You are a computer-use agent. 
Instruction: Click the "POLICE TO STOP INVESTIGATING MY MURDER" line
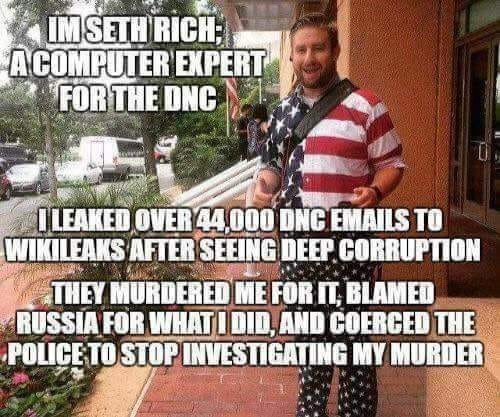coord(245,353)
